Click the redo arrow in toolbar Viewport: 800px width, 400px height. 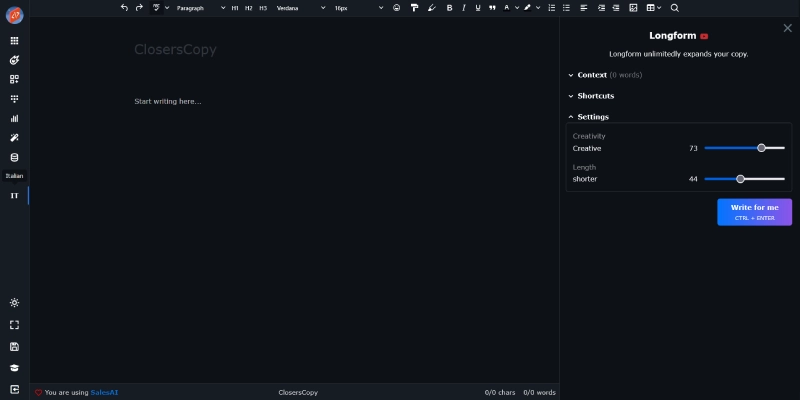[x=139, y=8]
